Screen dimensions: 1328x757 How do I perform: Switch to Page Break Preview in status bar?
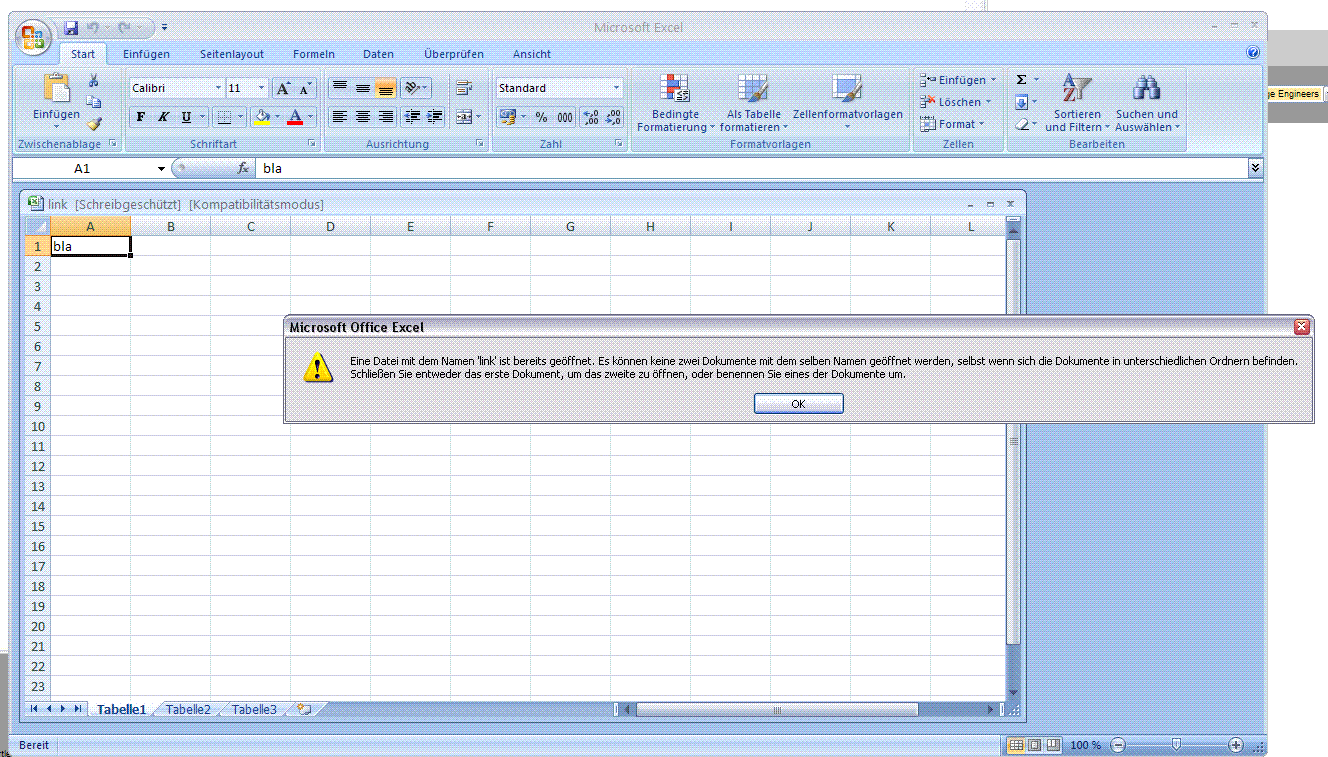pos(1052,745)
